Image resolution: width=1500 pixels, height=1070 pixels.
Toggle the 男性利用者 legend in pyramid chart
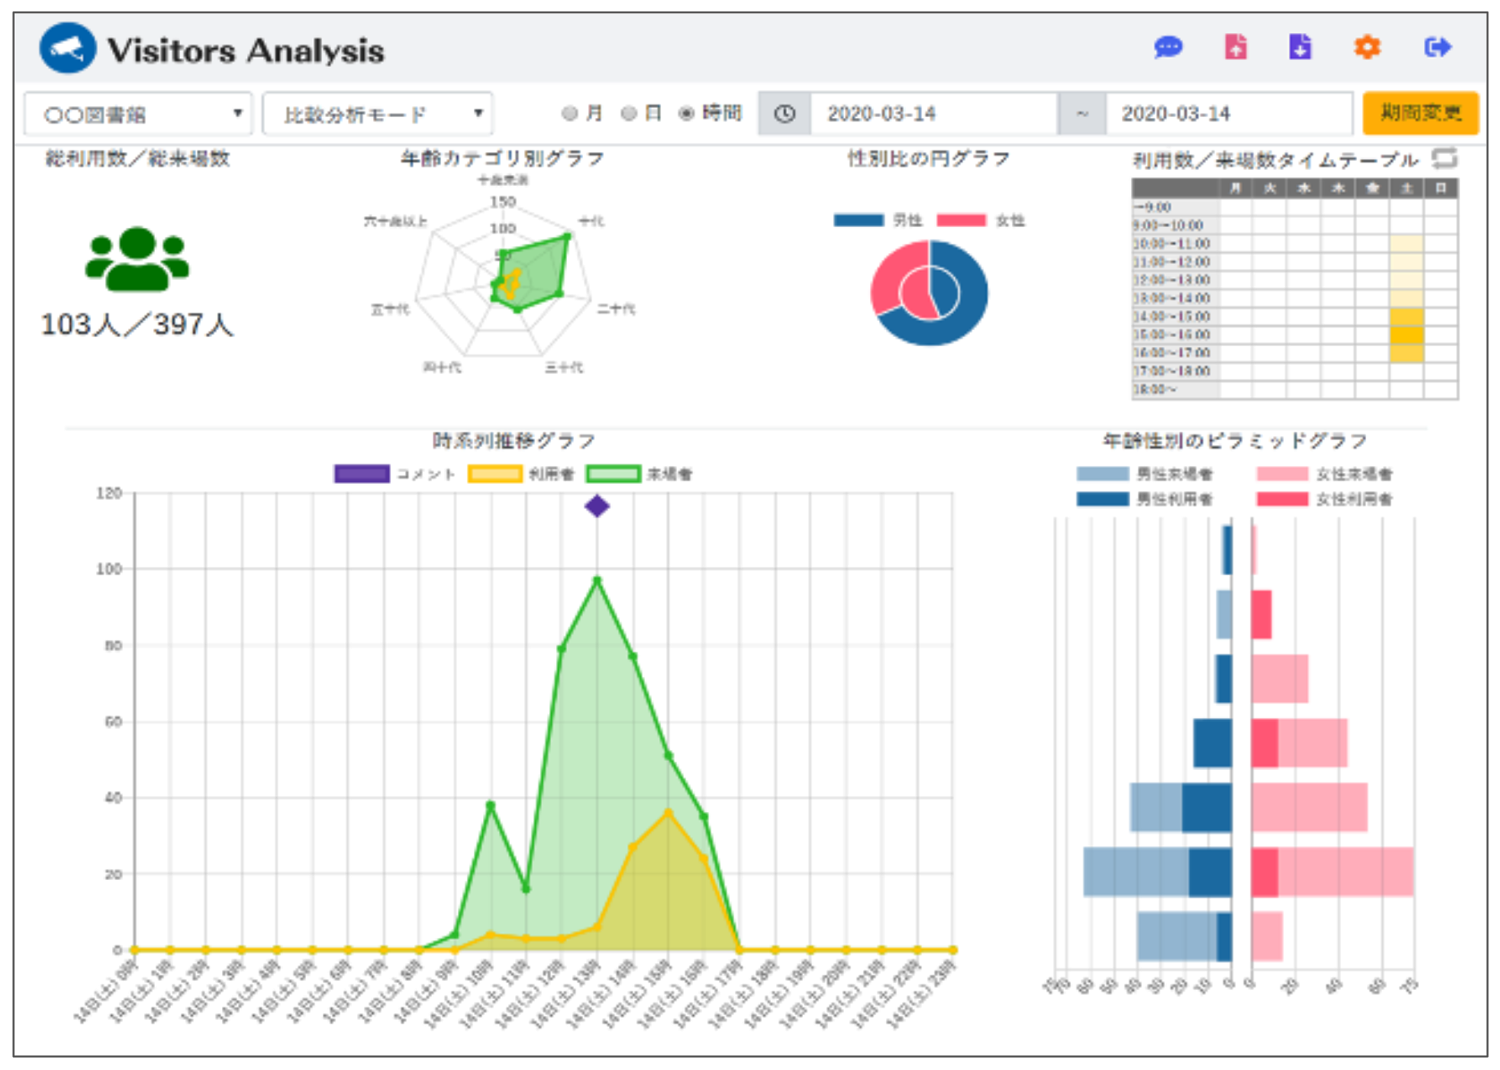coord(1145,499)
